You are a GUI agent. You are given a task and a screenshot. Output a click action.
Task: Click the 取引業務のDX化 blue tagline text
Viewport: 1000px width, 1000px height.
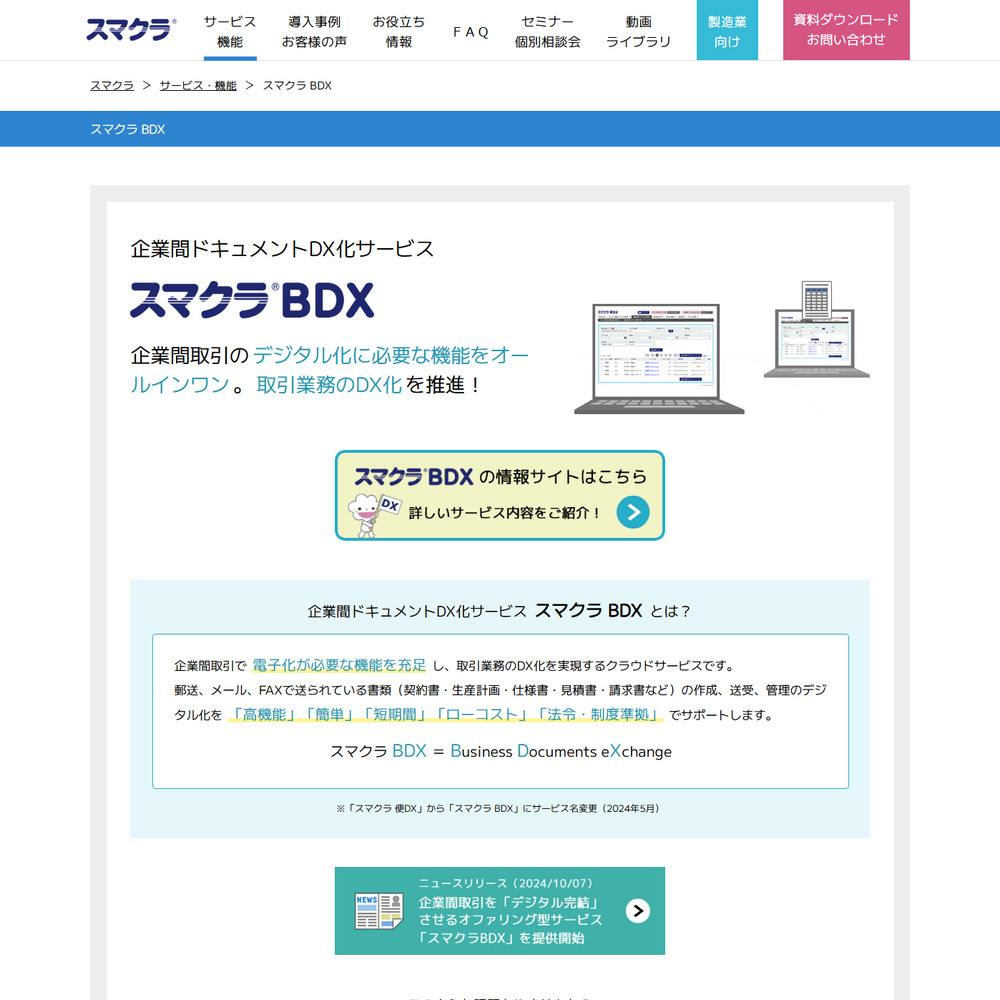pyautogui.click(x=329, y=385)
